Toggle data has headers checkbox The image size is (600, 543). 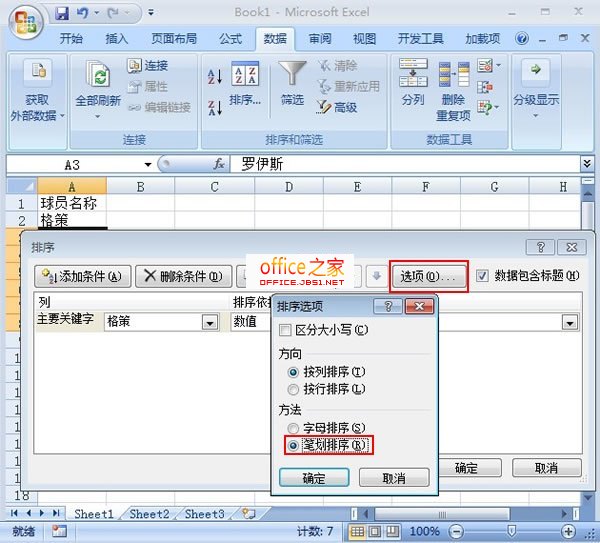(x=482, y=276)
